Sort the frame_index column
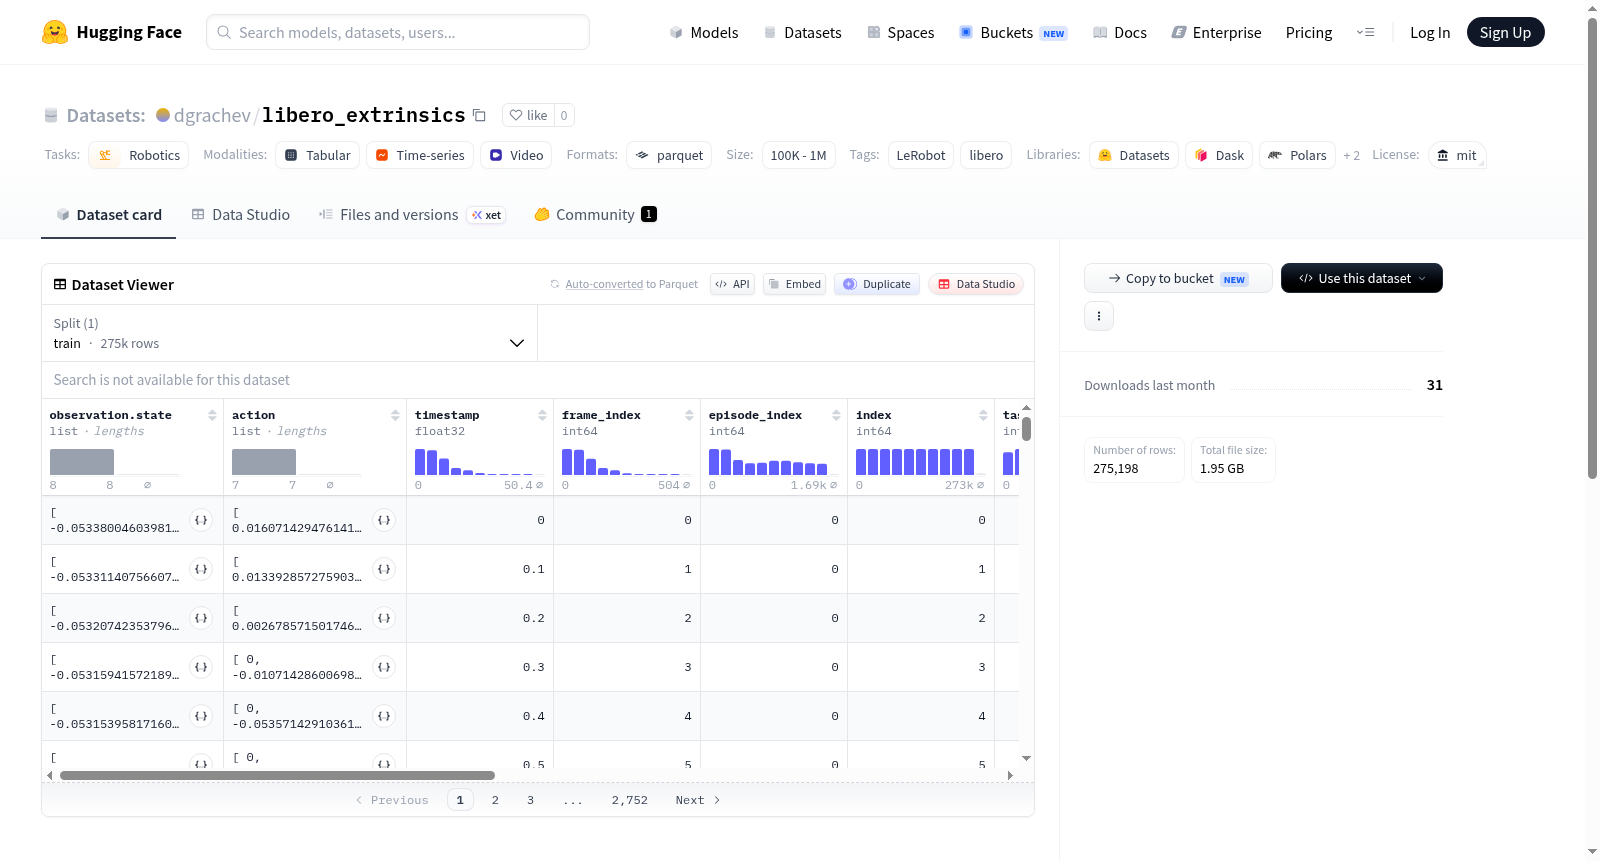The height and width of the screenshot is (861, 1600). [689, 415]
